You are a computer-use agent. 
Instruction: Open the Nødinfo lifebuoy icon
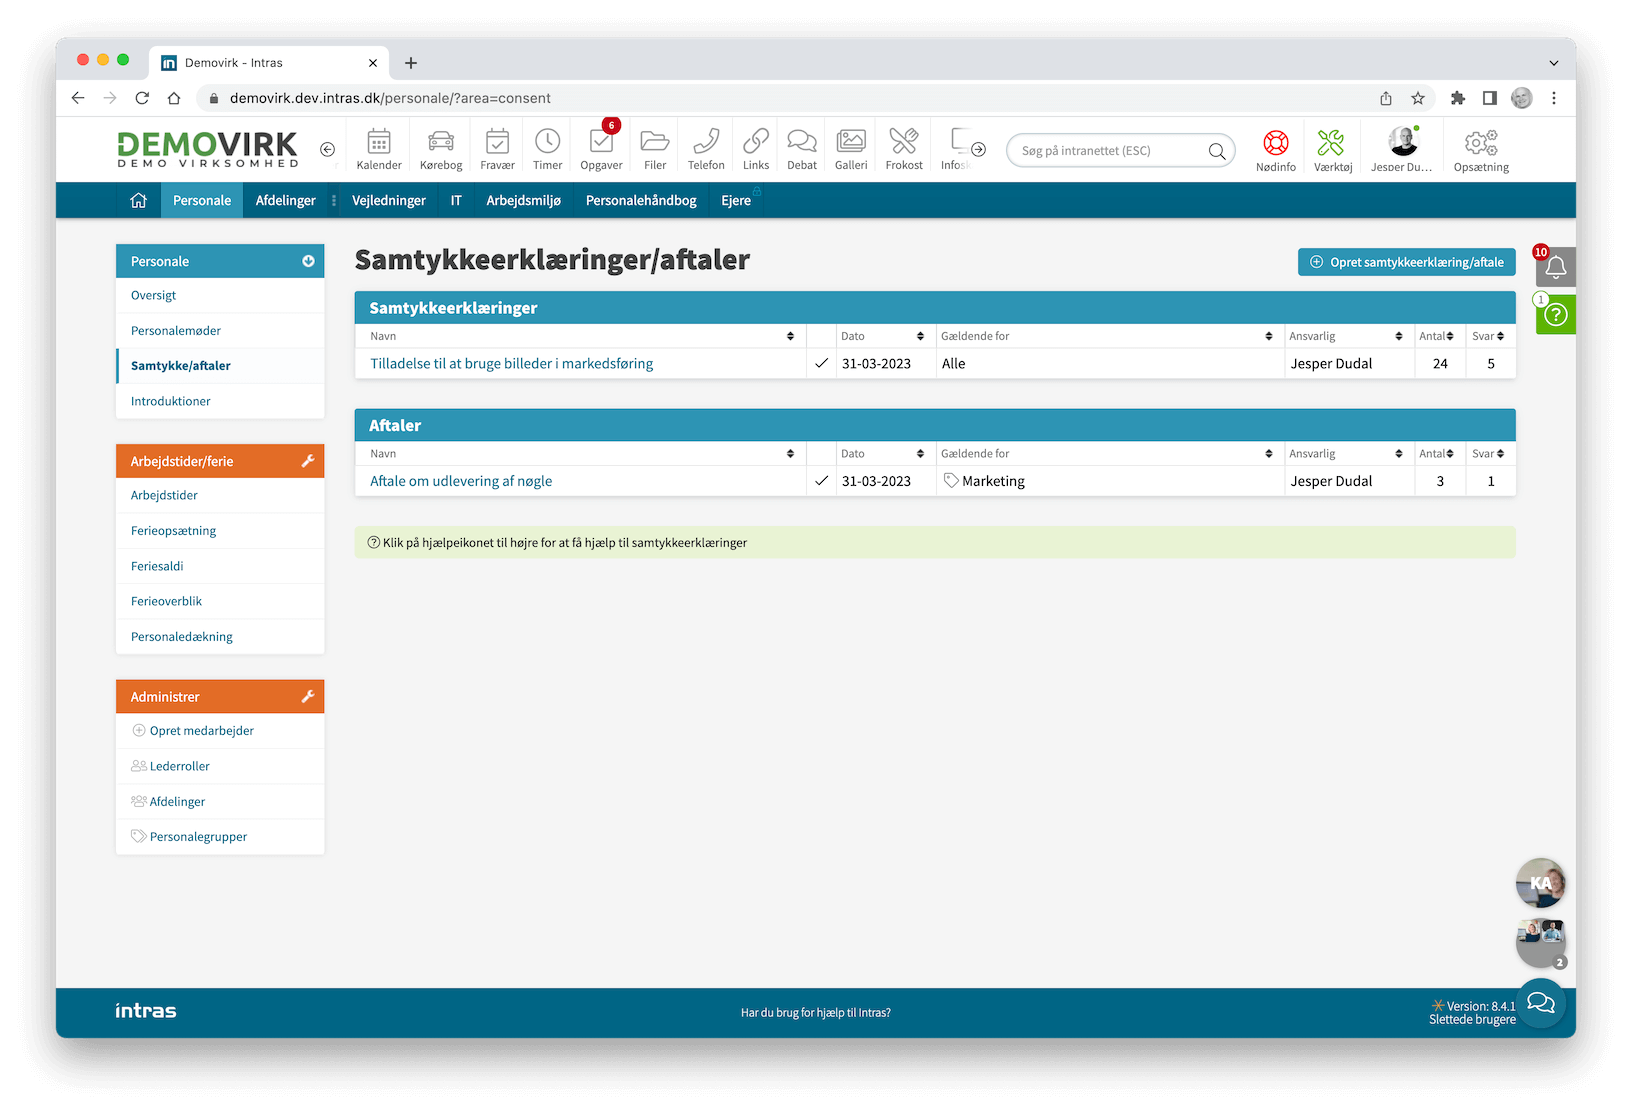[x=1276, y=150]
